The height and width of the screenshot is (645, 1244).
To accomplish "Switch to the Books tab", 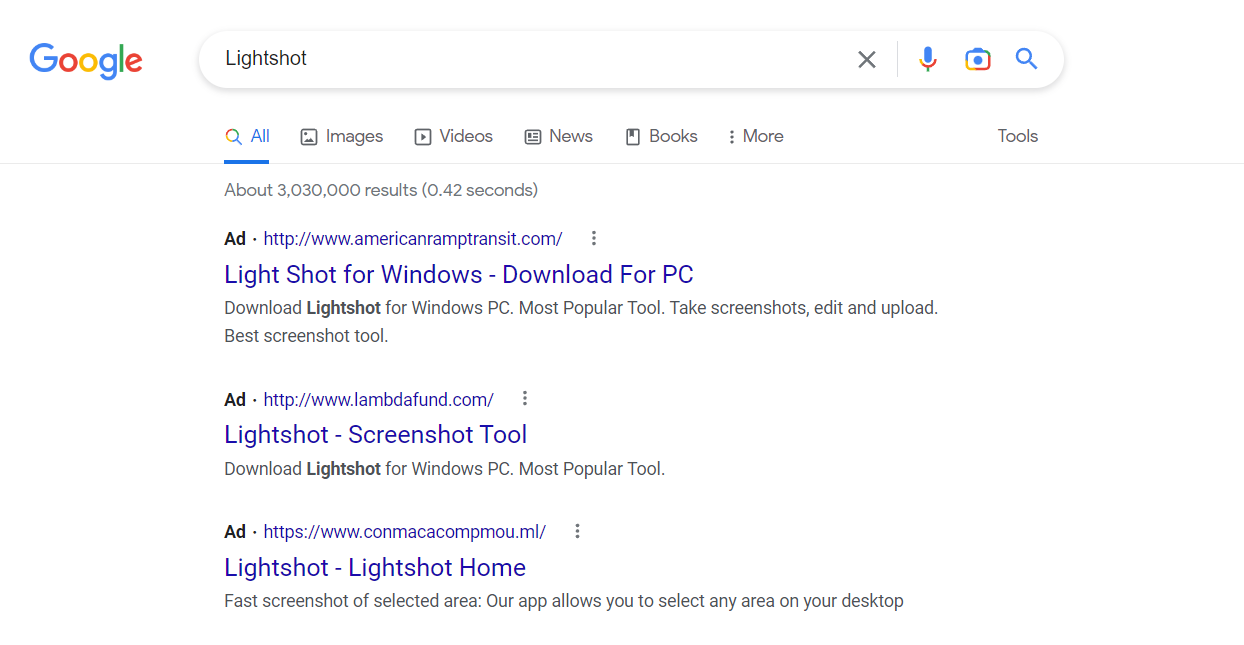I will coord(661,137).
